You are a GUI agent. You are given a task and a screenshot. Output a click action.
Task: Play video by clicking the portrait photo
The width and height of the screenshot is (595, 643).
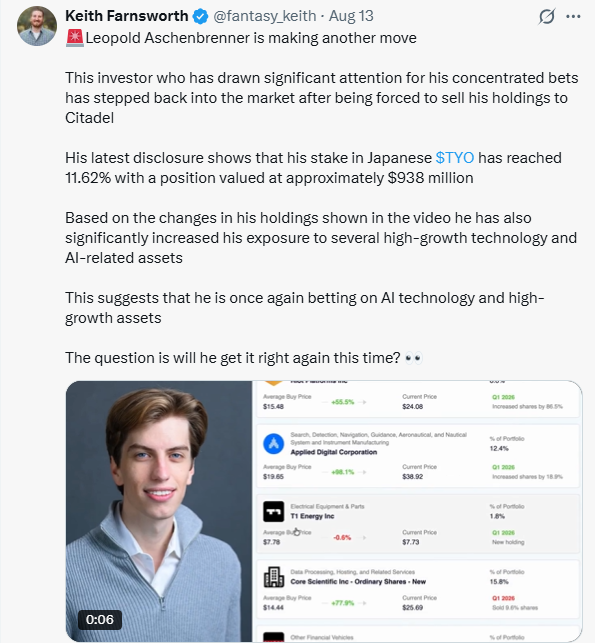(x=159, y=511)
